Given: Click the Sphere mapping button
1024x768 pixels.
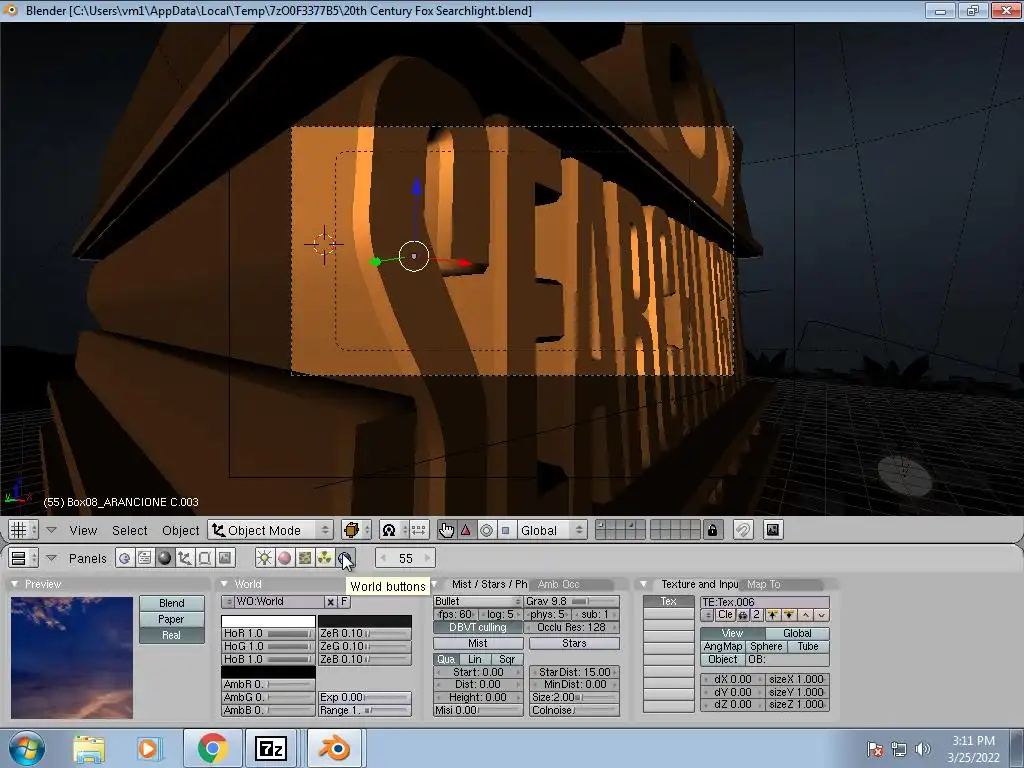Looking at the screenshot, I should coord(766,647).
